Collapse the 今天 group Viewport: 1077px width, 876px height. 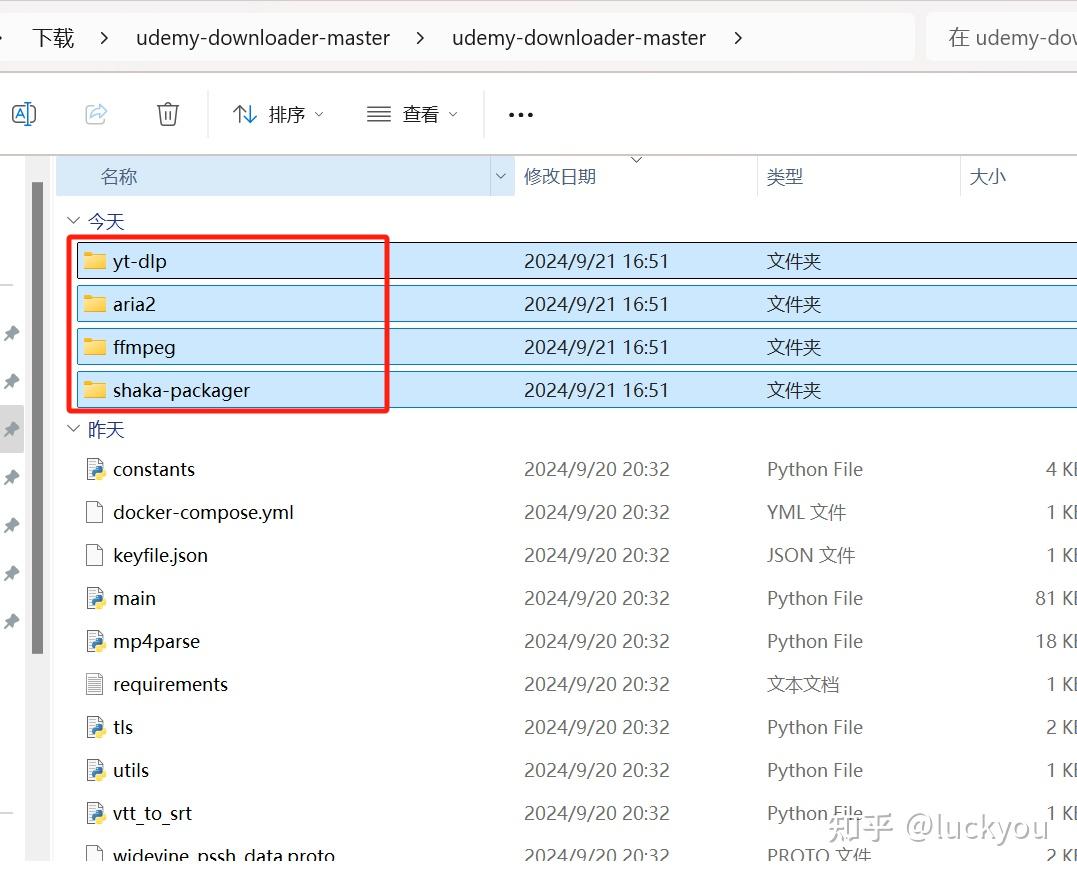coord(72,220)
